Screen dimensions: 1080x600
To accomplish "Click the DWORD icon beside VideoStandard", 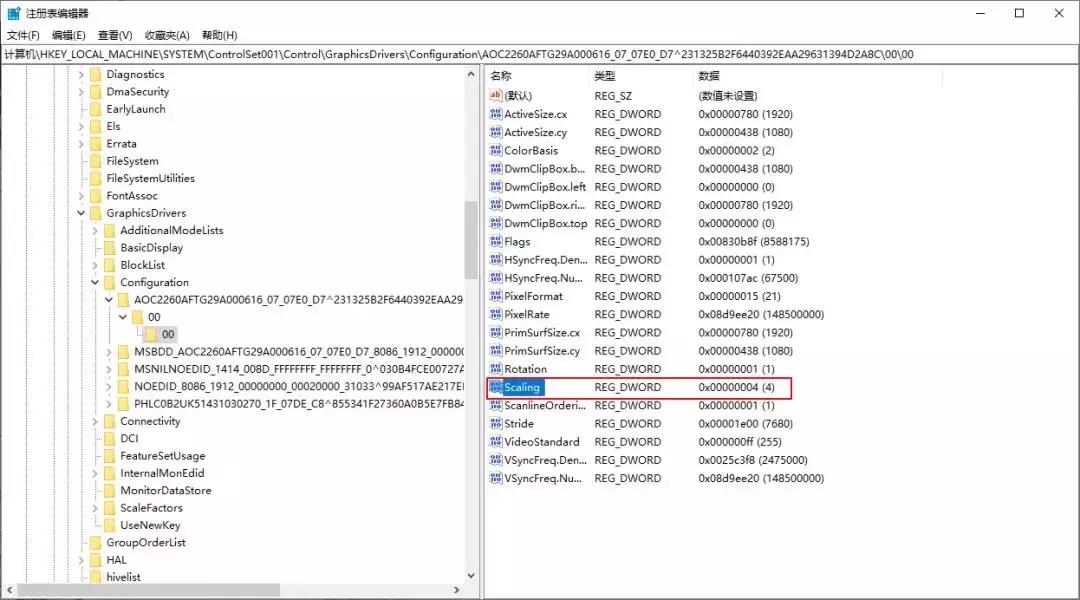I will pos(495,442).
